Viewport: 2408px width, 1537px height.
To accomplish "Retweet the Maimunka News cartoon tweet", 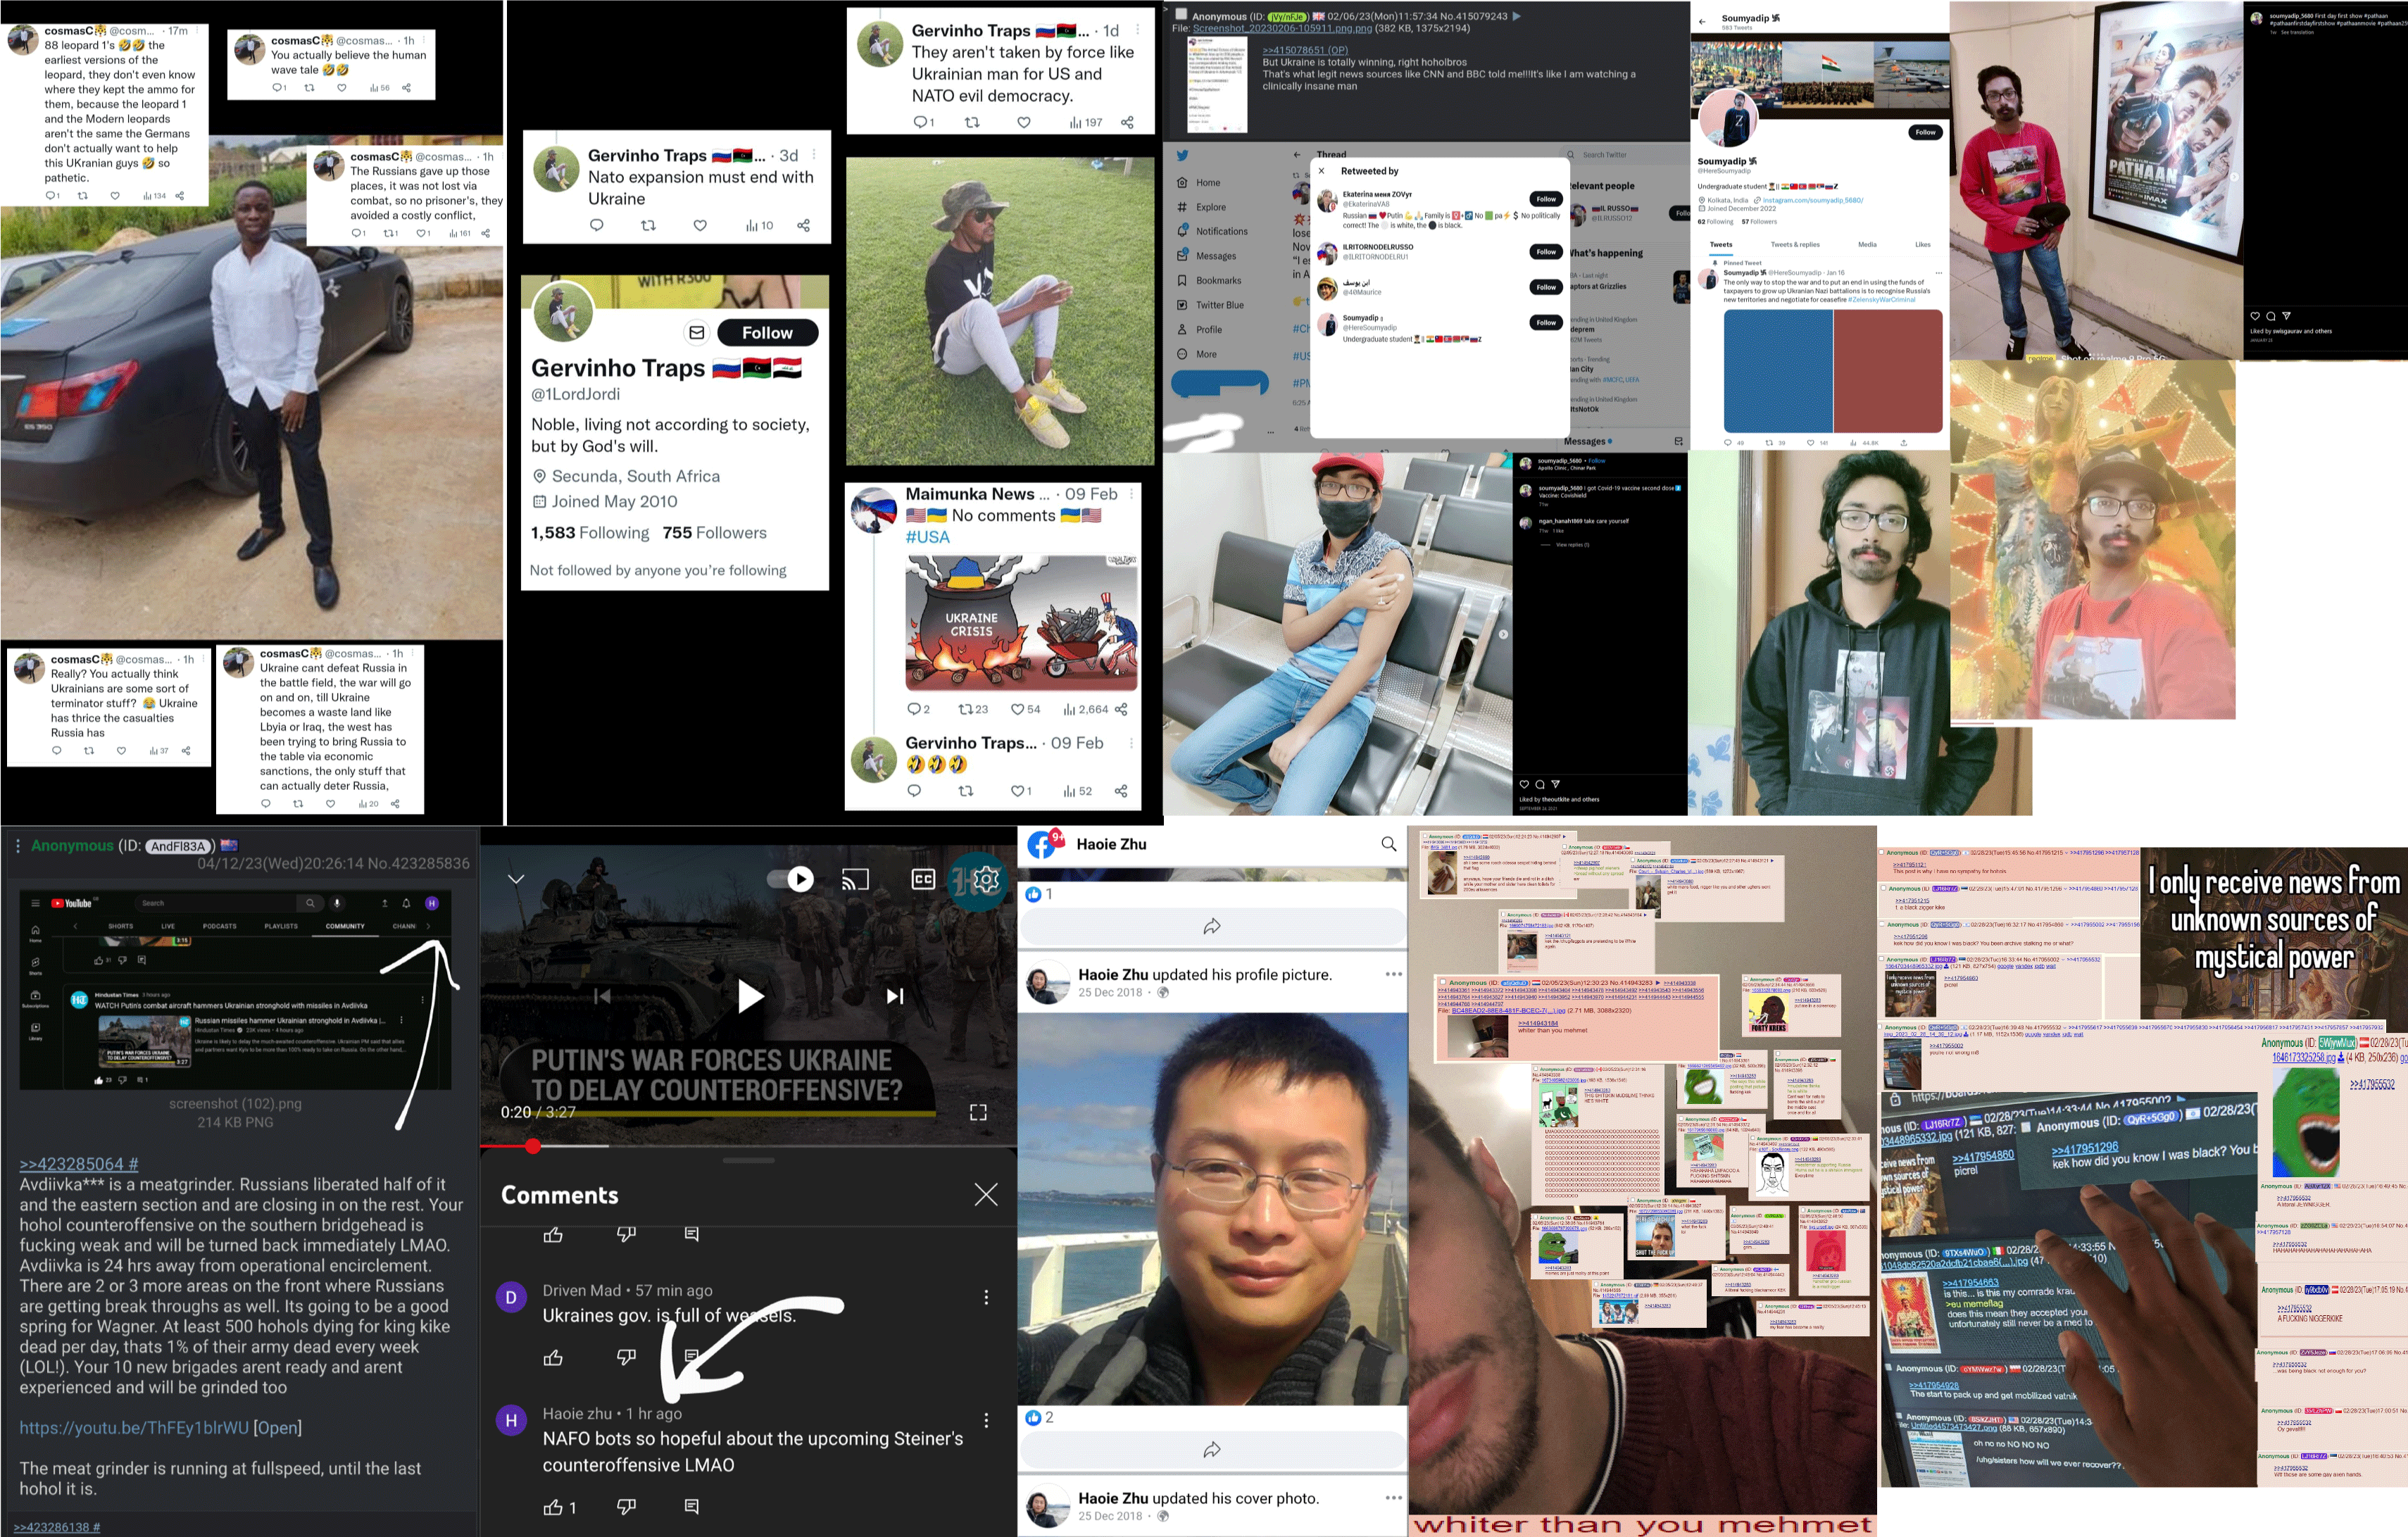I will (966, 710).
